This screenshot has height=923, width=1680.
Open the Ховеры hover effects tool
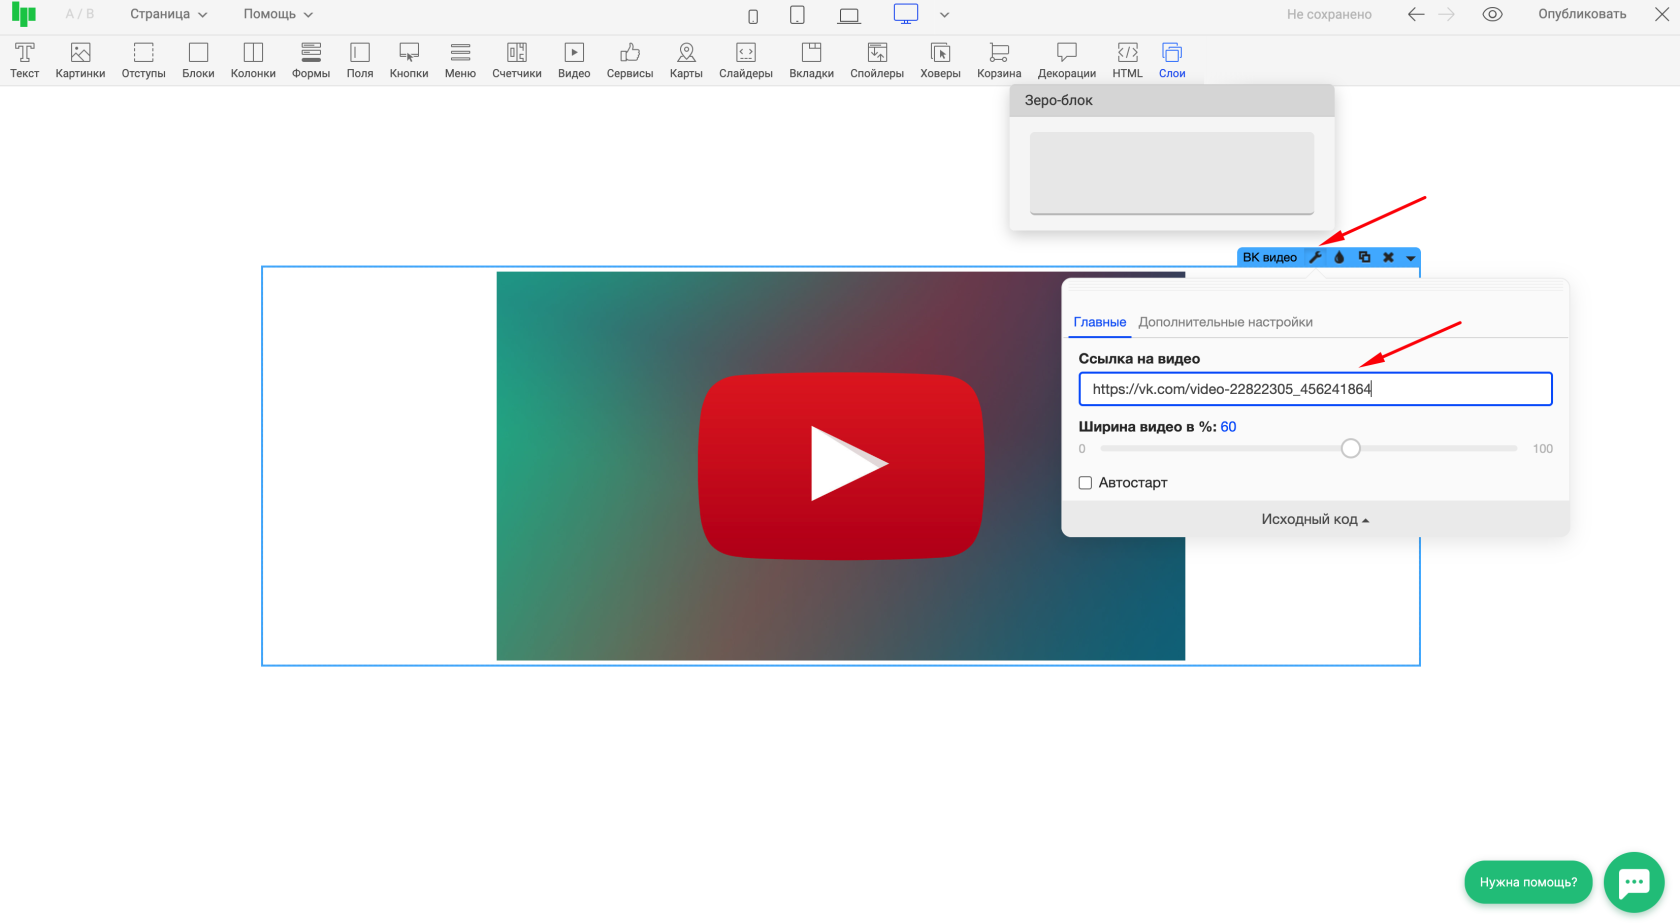click(940, 60)
